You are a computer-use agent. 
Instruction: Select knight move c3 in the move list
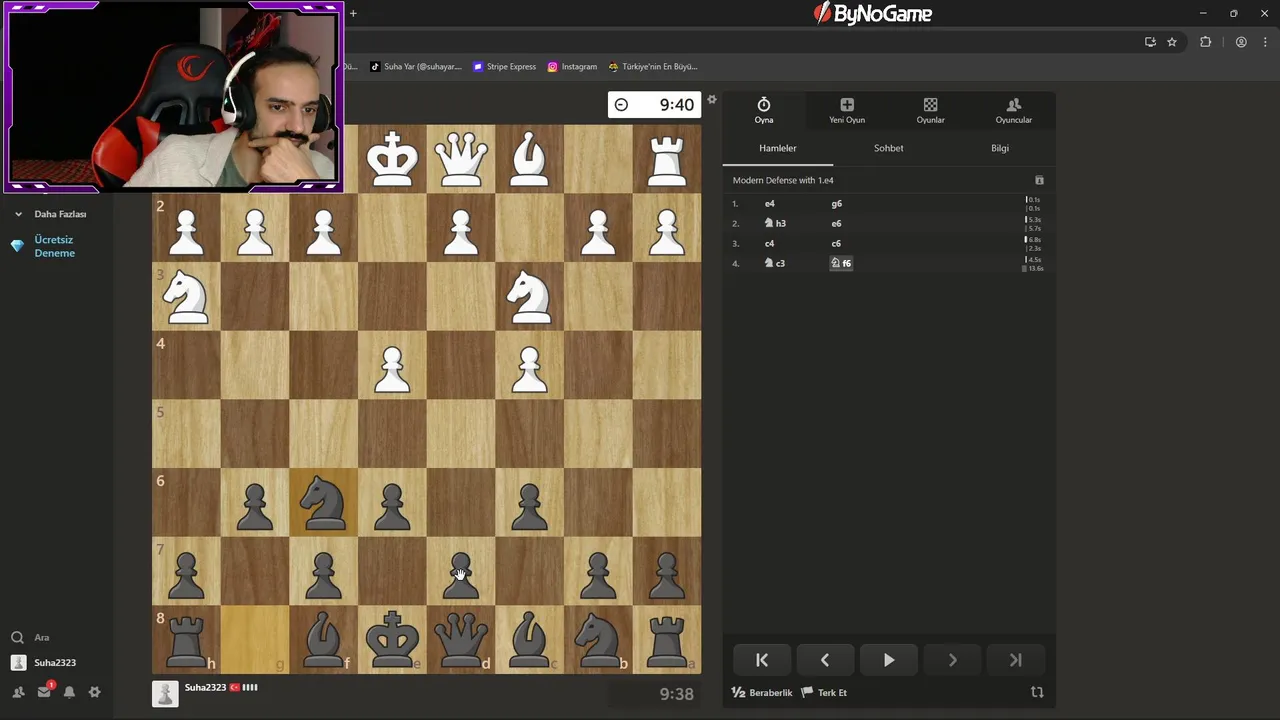coord(775,263)
